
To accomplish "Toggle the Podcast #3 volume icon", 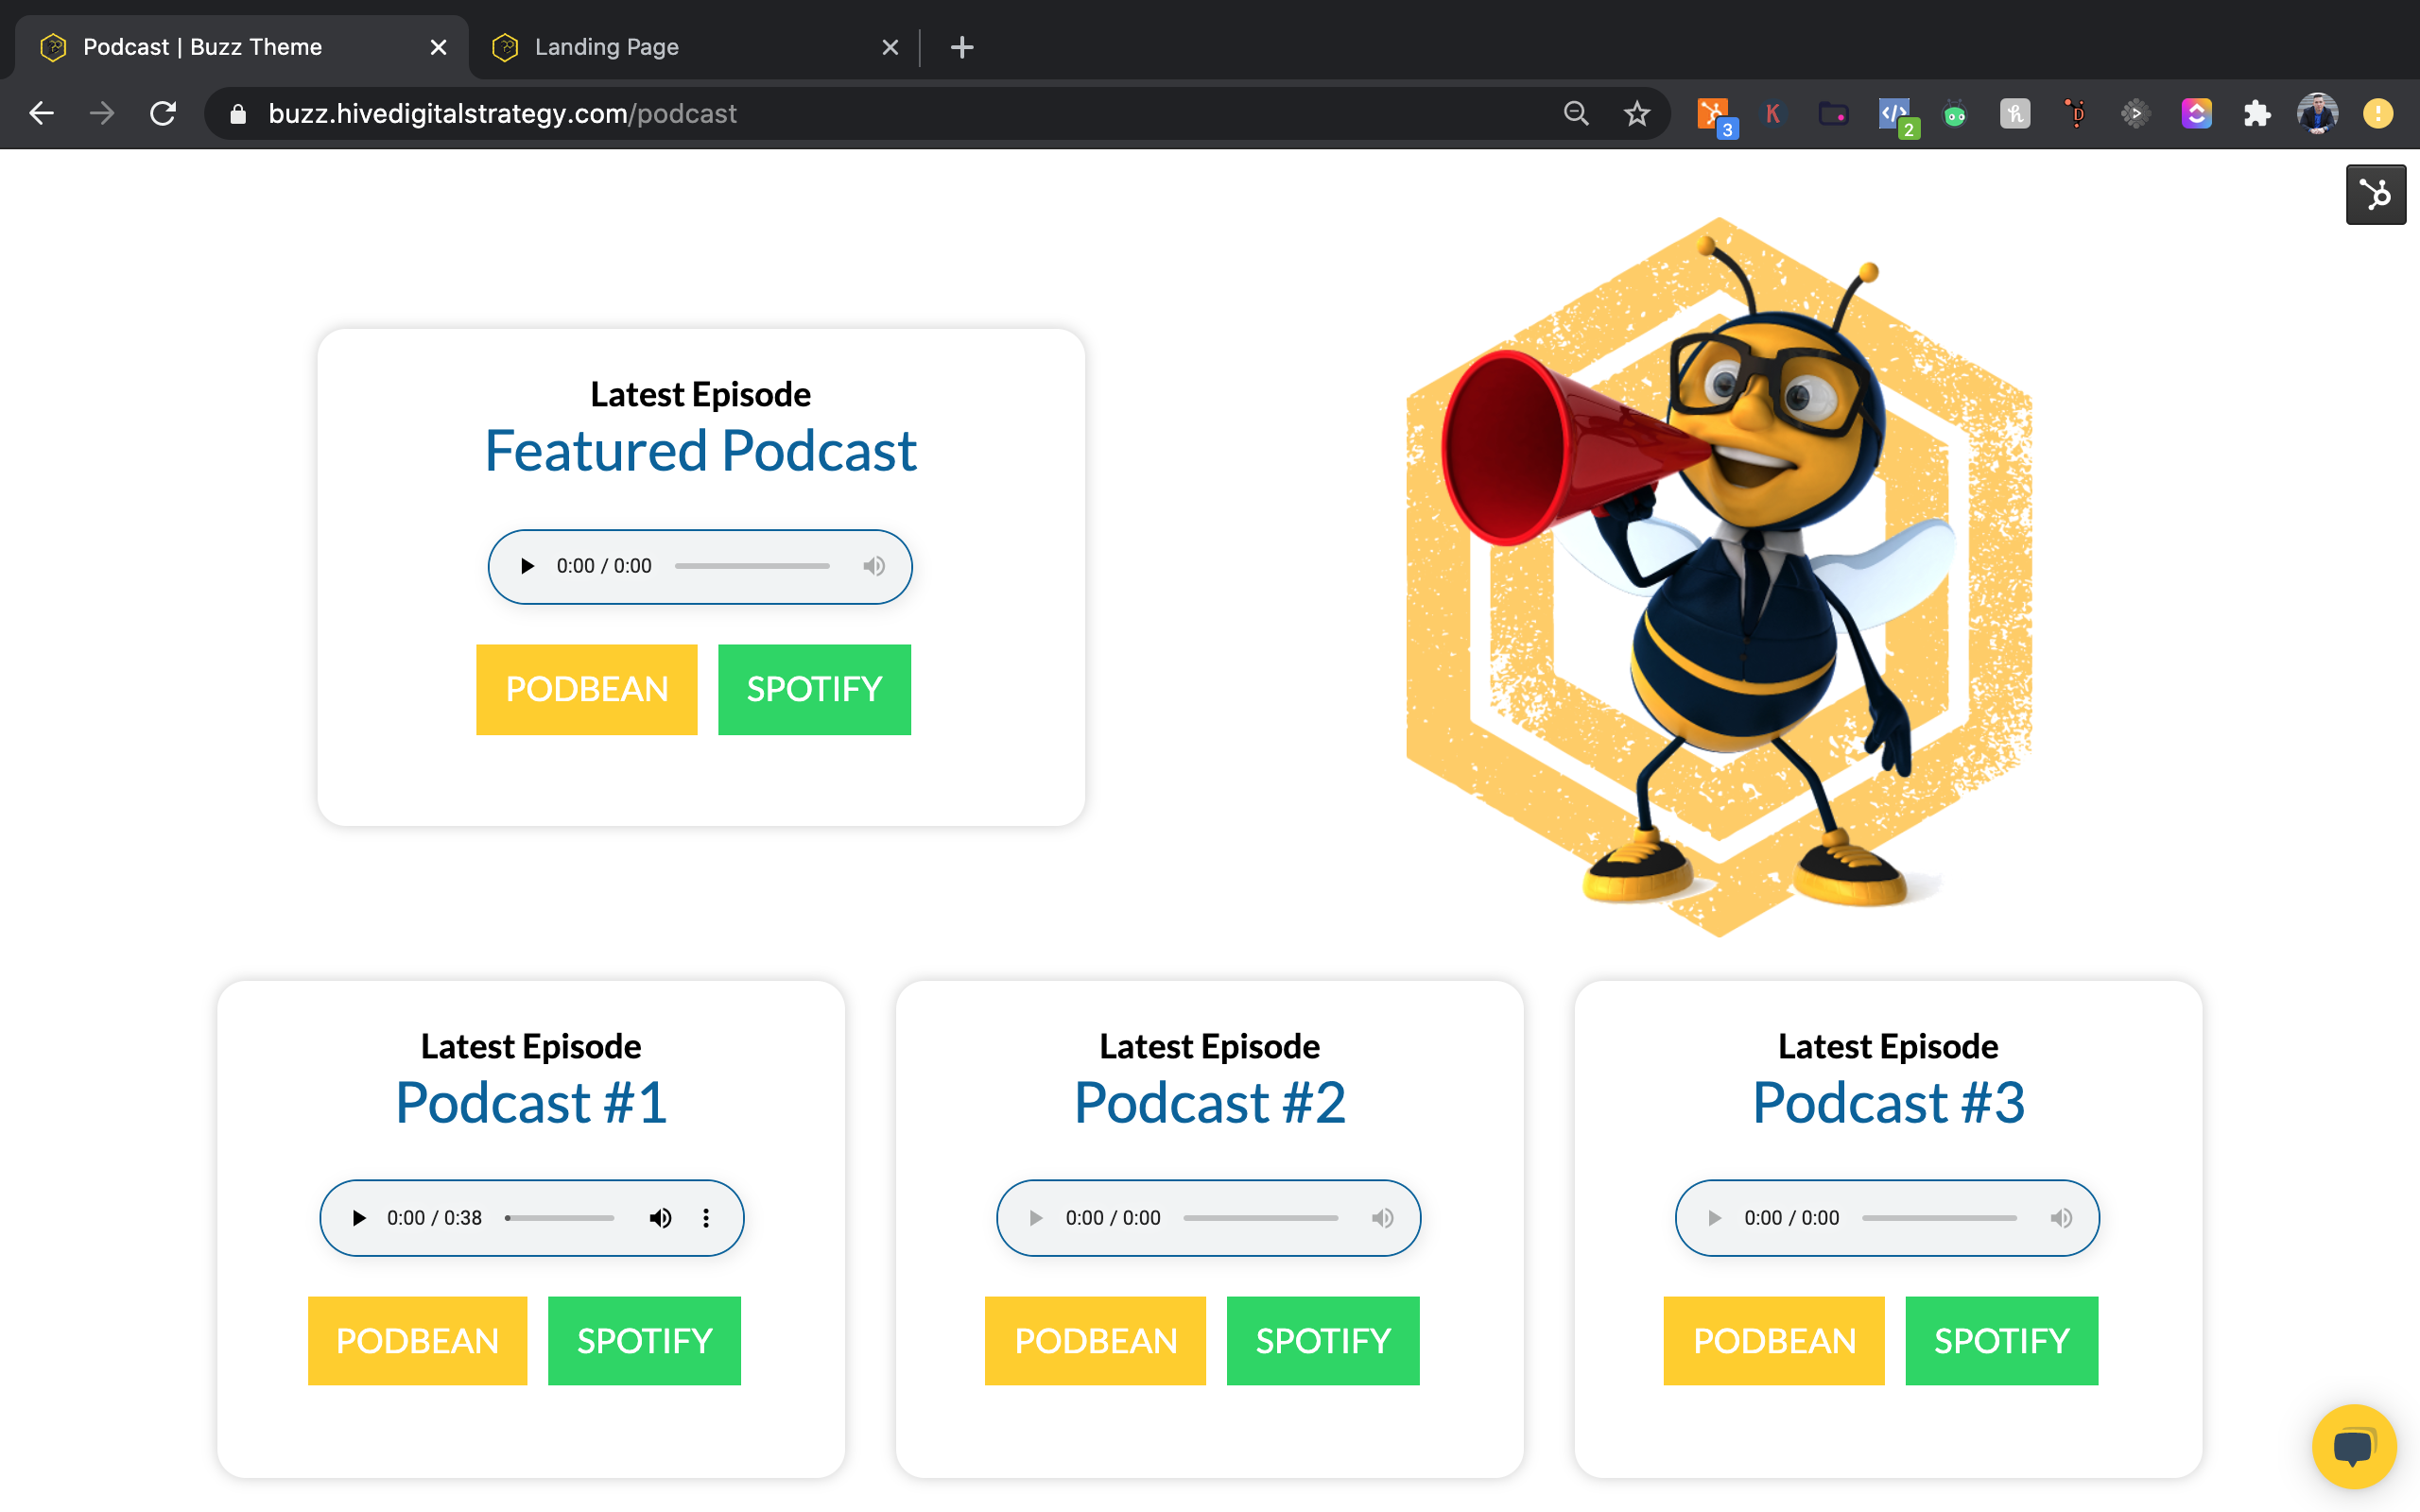I will tap(2061, 1218).
